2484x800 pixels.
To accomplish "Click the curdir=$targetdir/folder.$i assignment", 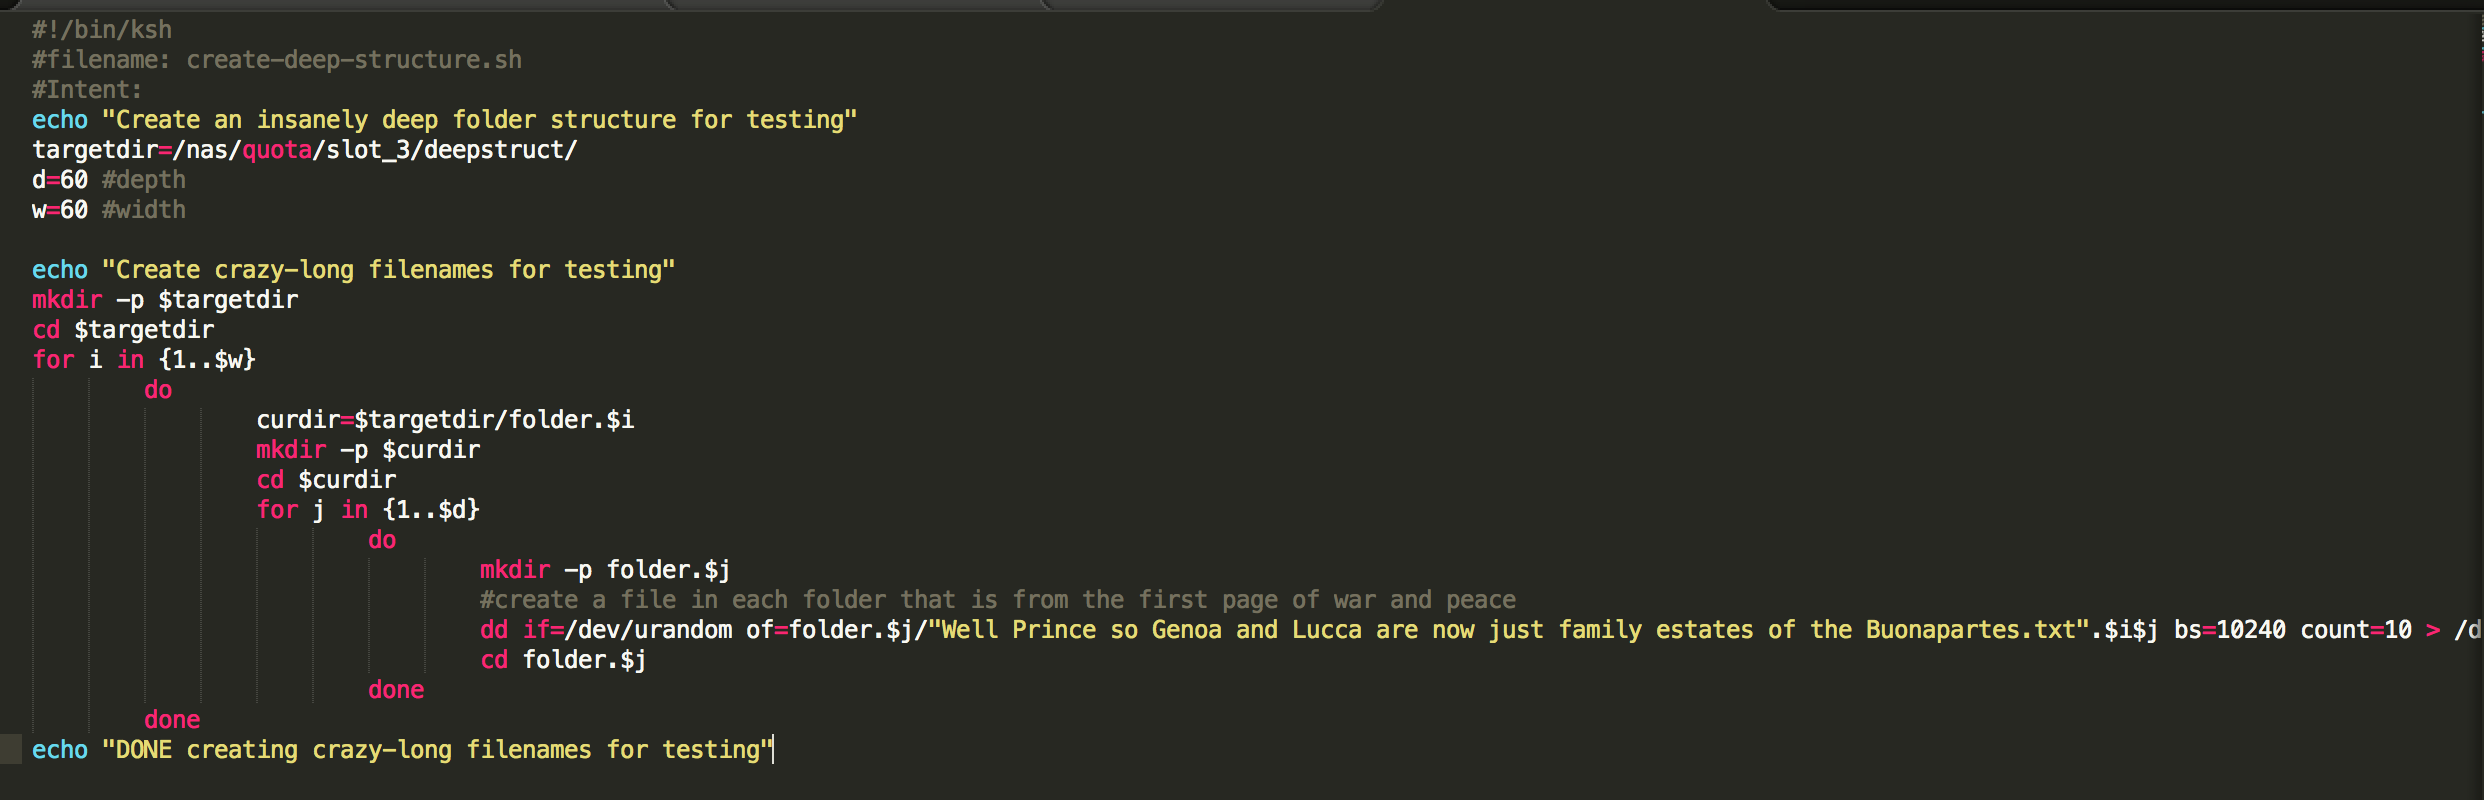I will 445,420.
